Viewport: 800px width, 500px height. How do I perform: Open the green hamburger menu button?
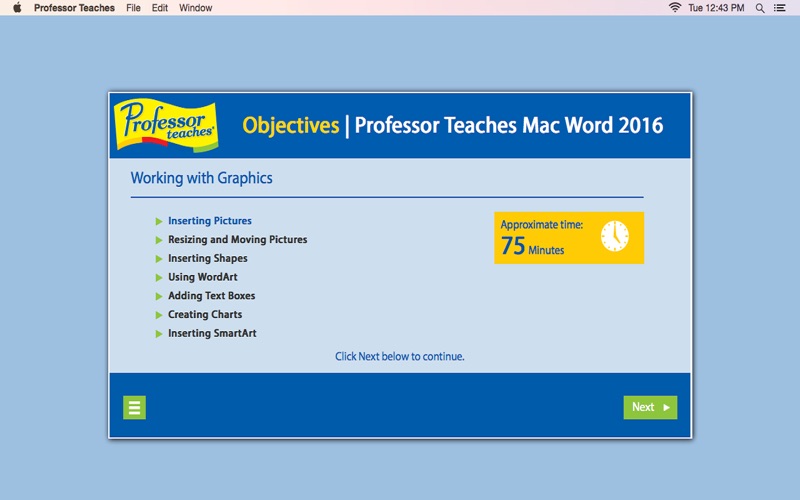click(134, 407)
